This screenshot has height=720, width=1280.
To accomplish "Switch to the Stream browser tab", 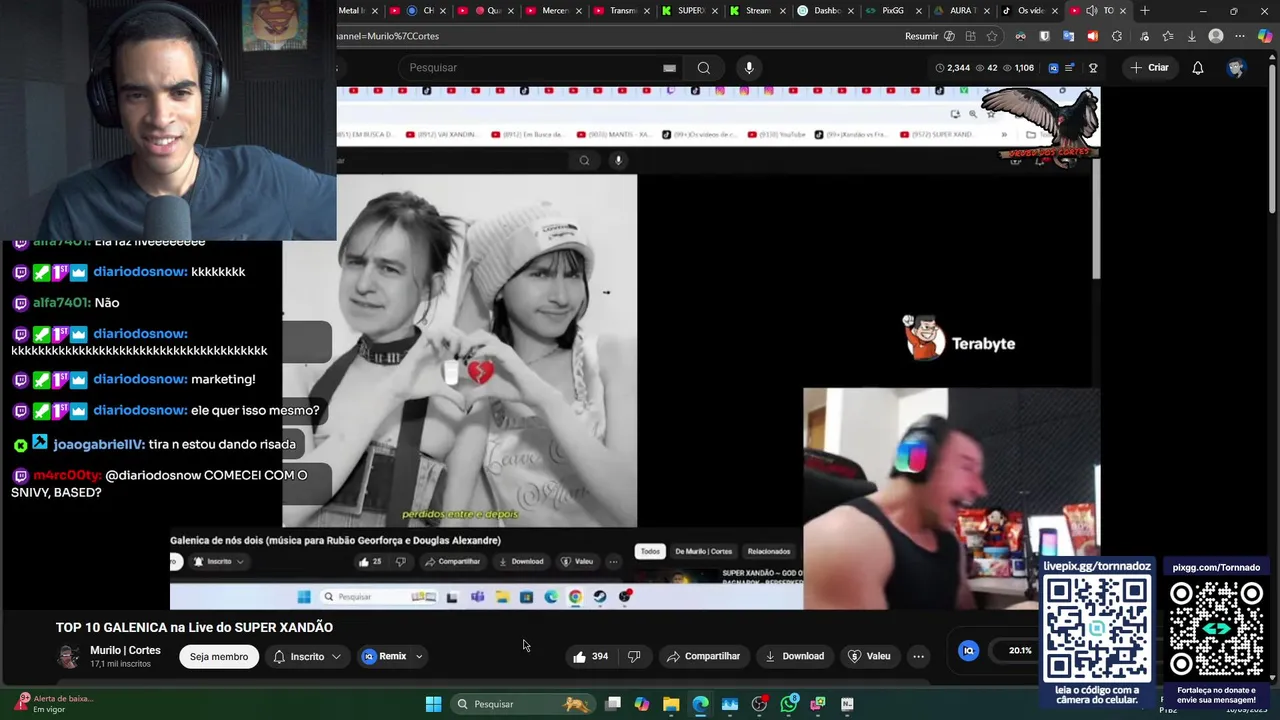I will click(x=750, y=11).
